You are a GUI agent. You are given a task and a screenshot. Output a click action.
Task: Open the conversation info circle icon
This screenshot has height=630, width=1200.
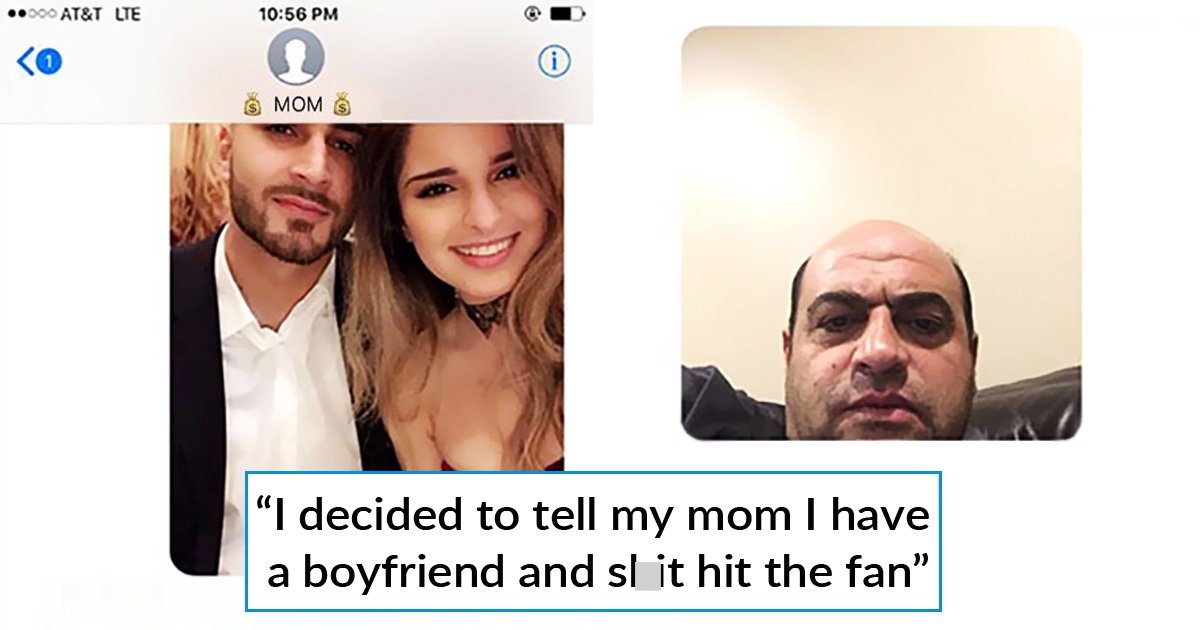(x=554, y=62)
